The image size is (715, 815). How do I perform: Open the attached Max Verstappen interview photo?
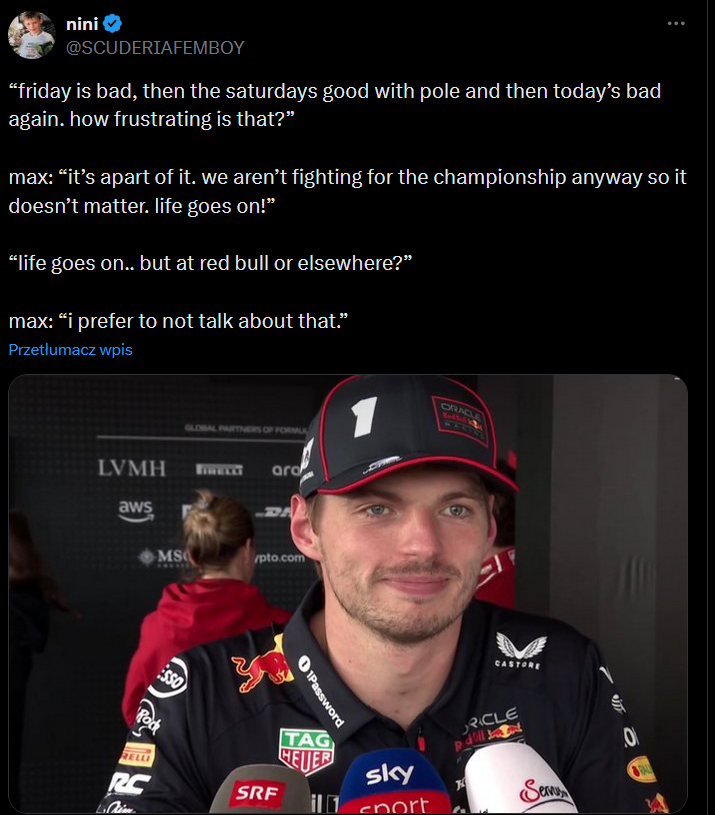348,594
